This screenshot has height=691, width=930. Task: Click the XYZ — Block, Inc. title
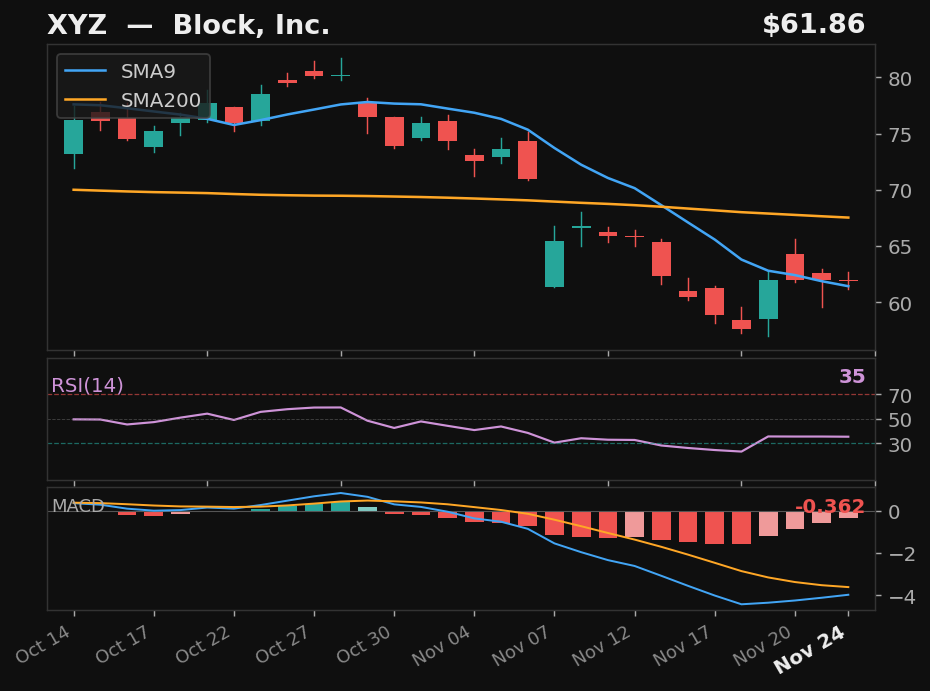pyautogui.click(x=188, y=25)
